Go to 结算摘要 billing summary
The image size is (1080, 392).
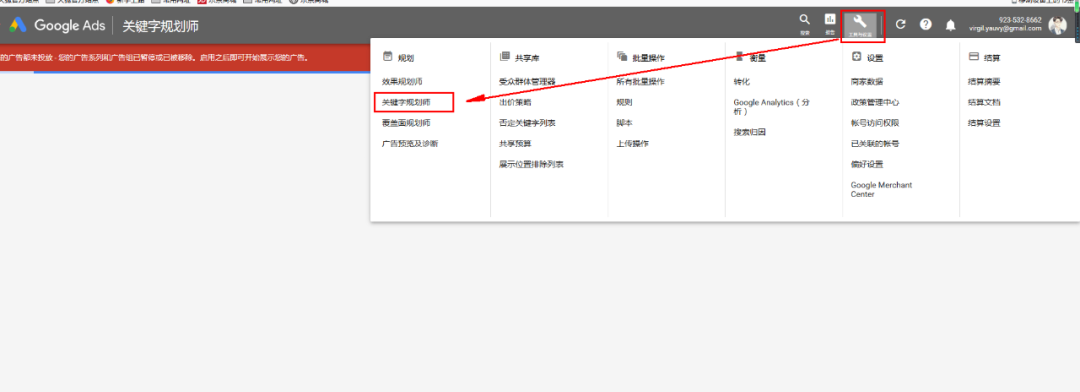[x=984, y=81]
